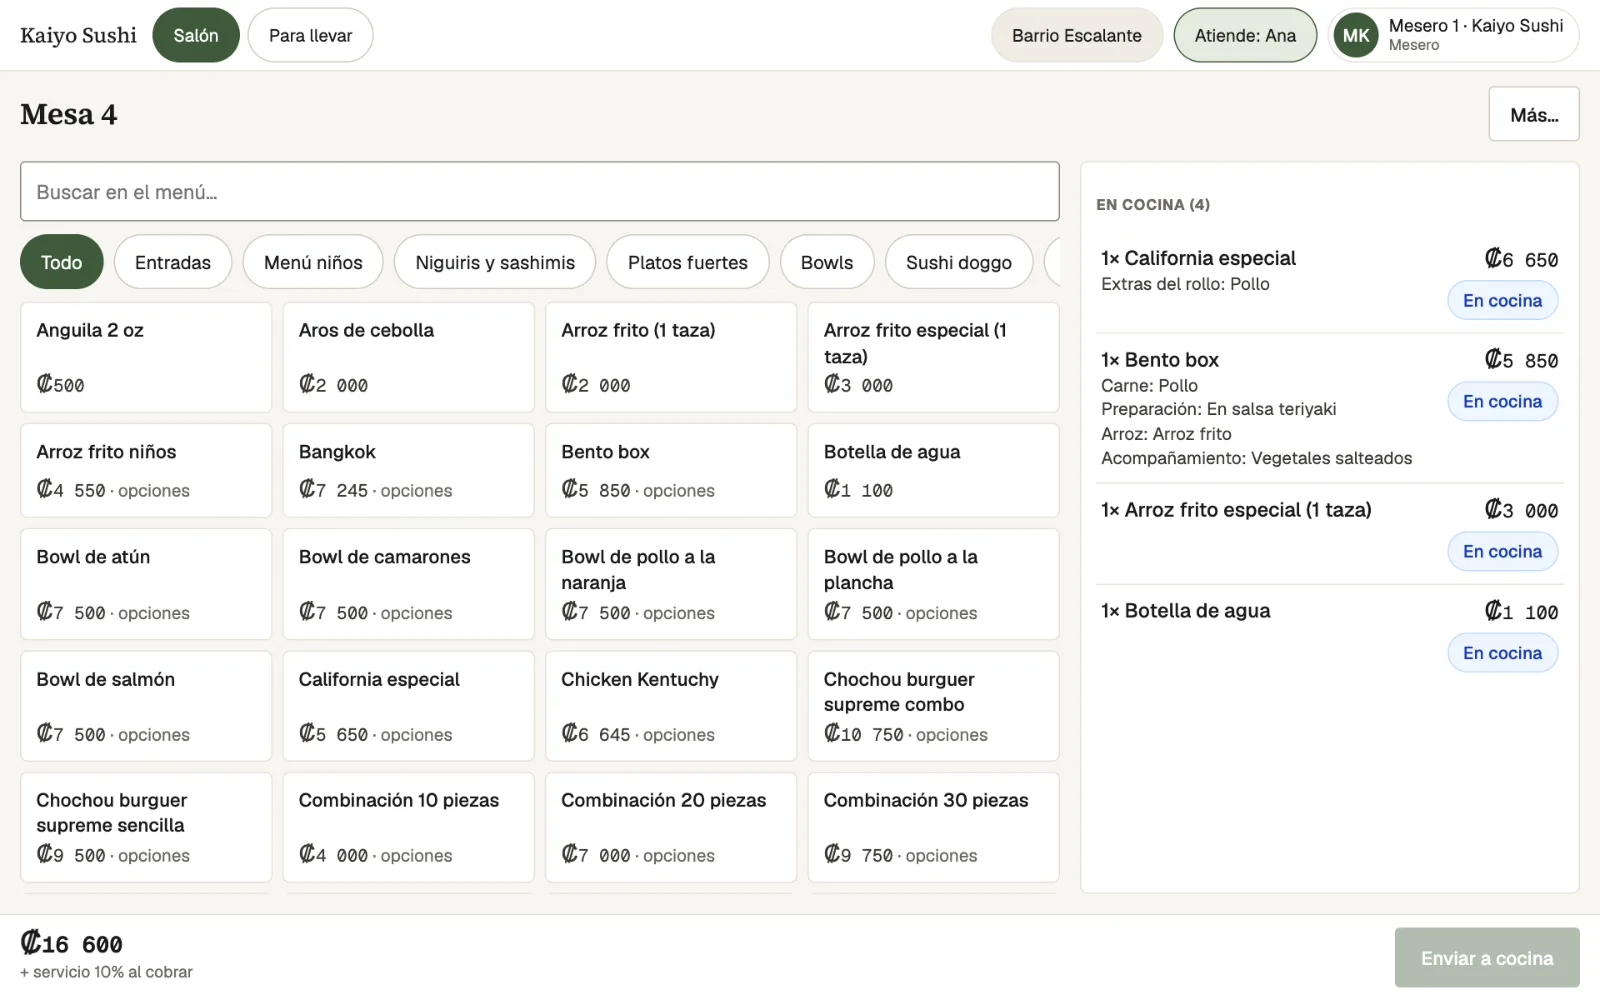Click Enviar a cocina button

[x=1487, y=958]
